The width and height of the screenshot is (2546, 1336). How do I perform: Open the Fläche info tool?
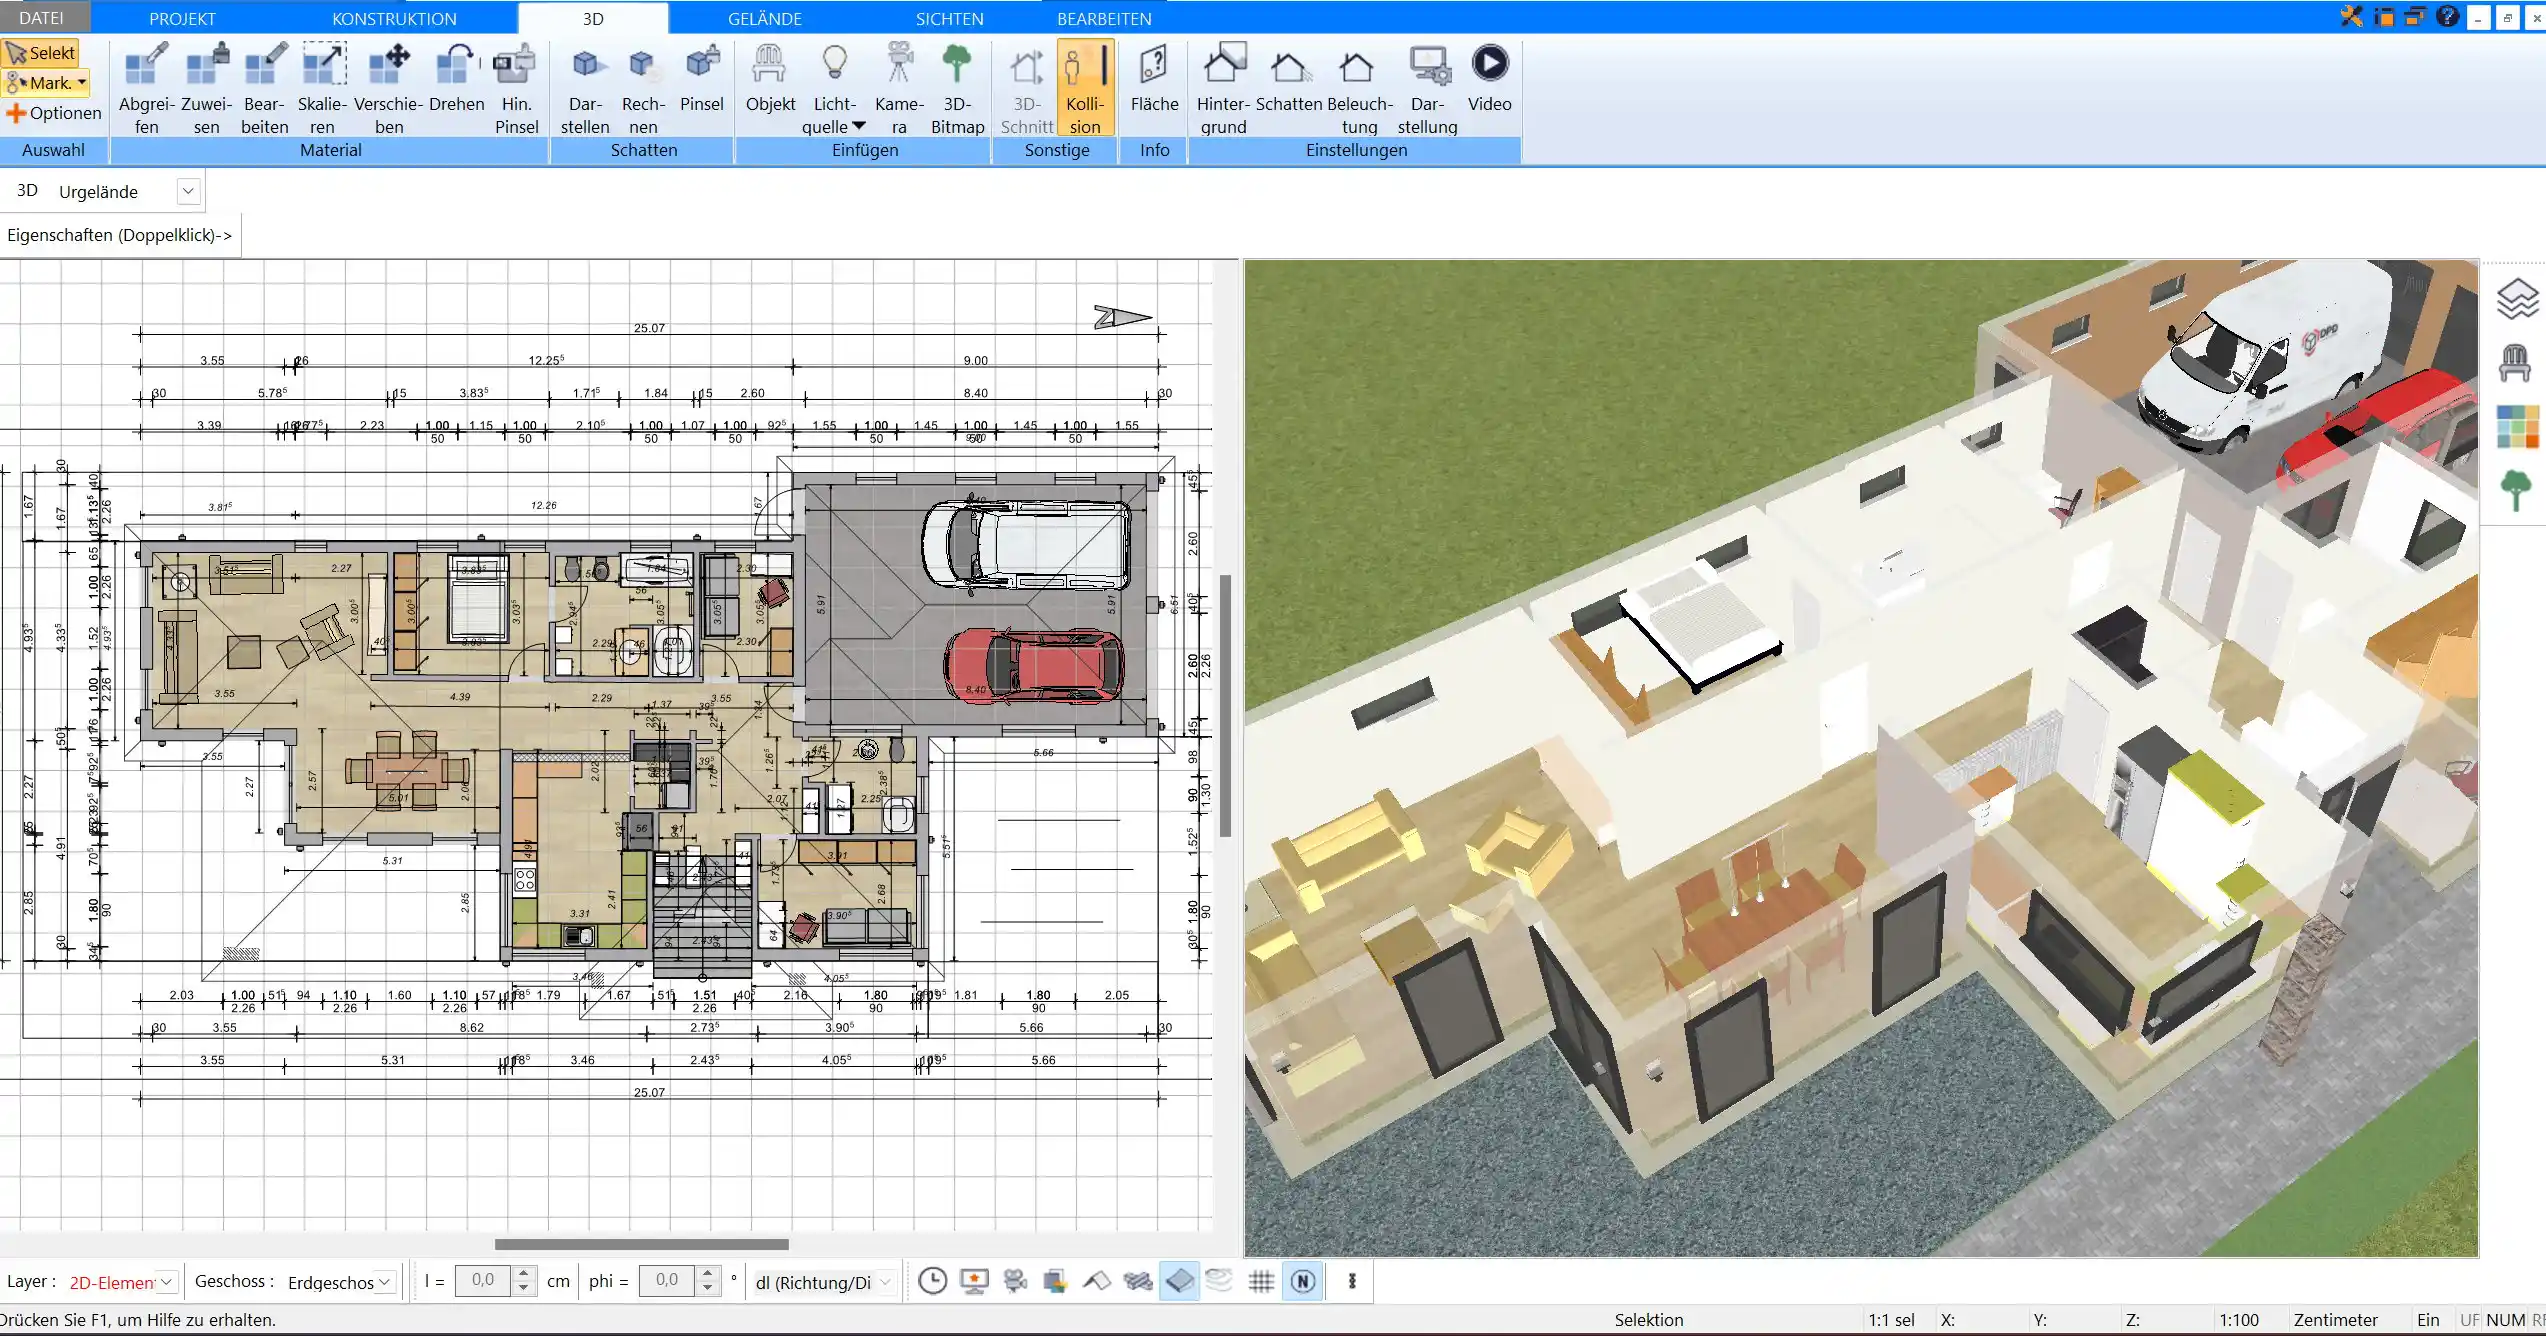click(1154, 78)
